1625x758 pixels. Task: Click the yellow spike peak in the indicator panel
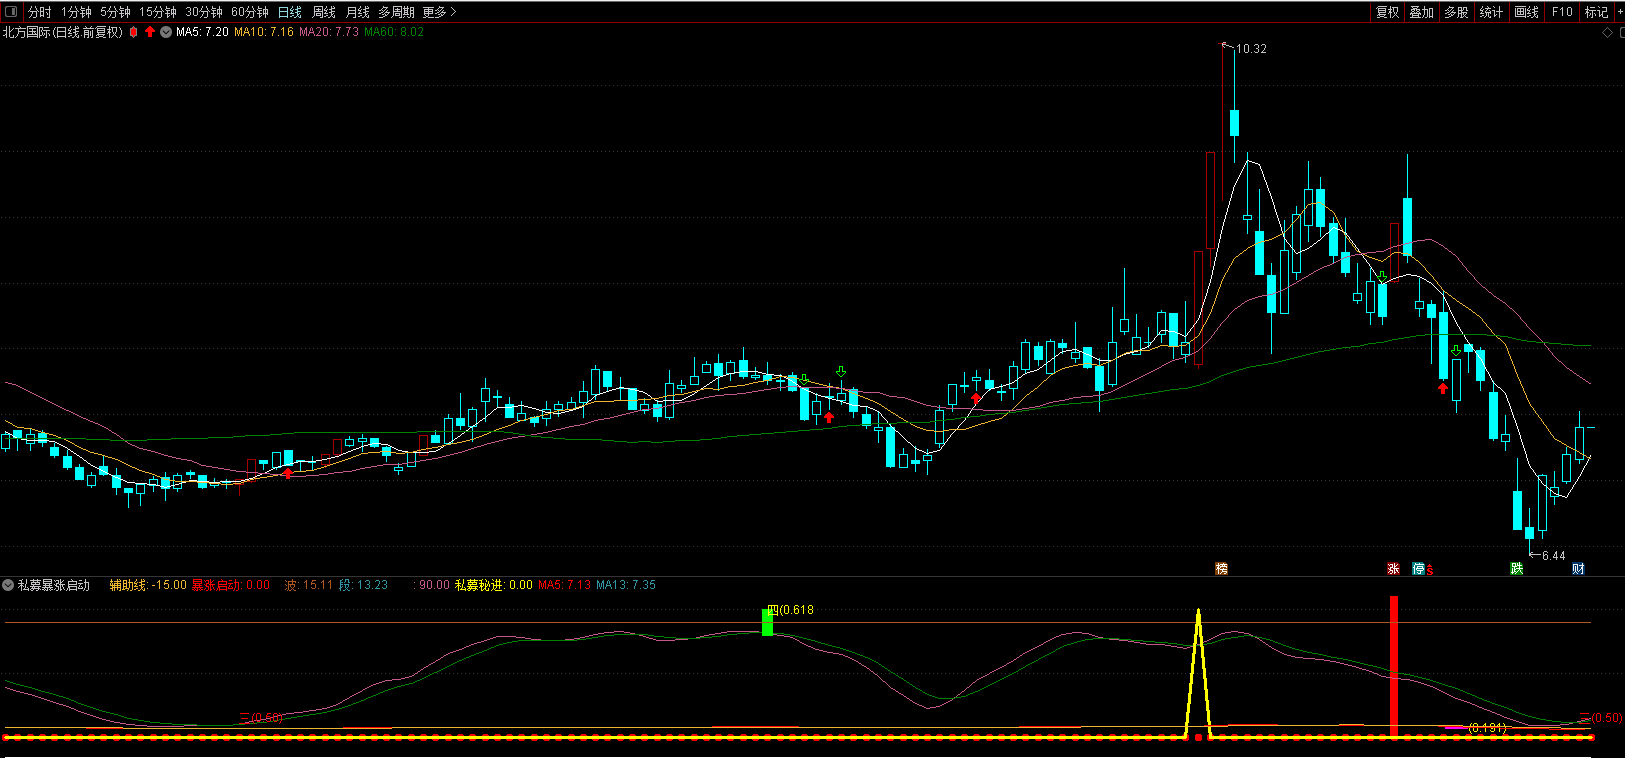[x=1198, y=612]
